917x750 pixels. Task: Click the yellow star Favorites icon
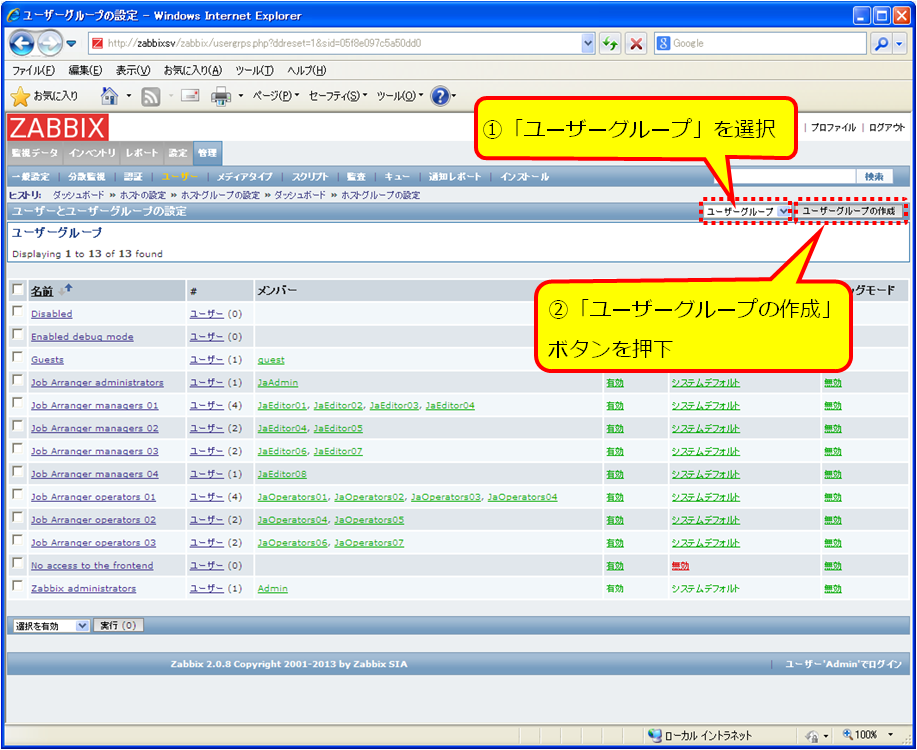point(20,97)
